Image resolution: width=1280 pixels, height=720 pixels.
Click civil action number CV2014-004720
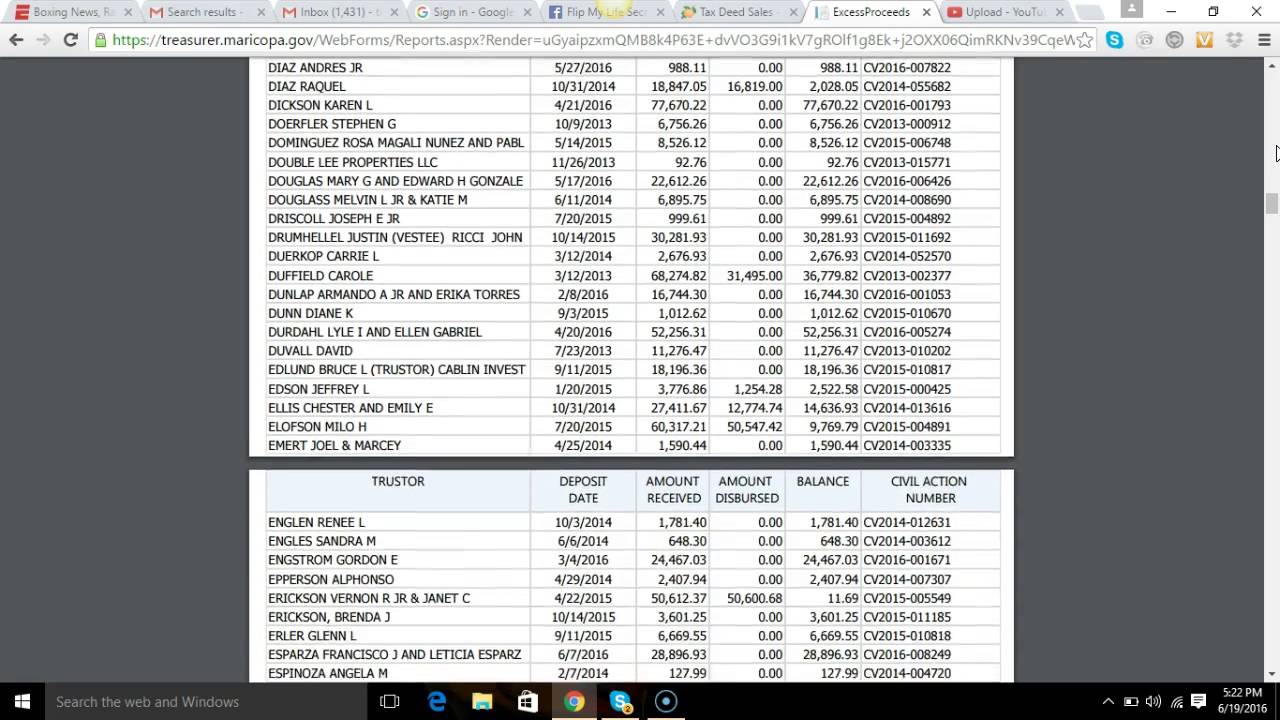[907, 673]
